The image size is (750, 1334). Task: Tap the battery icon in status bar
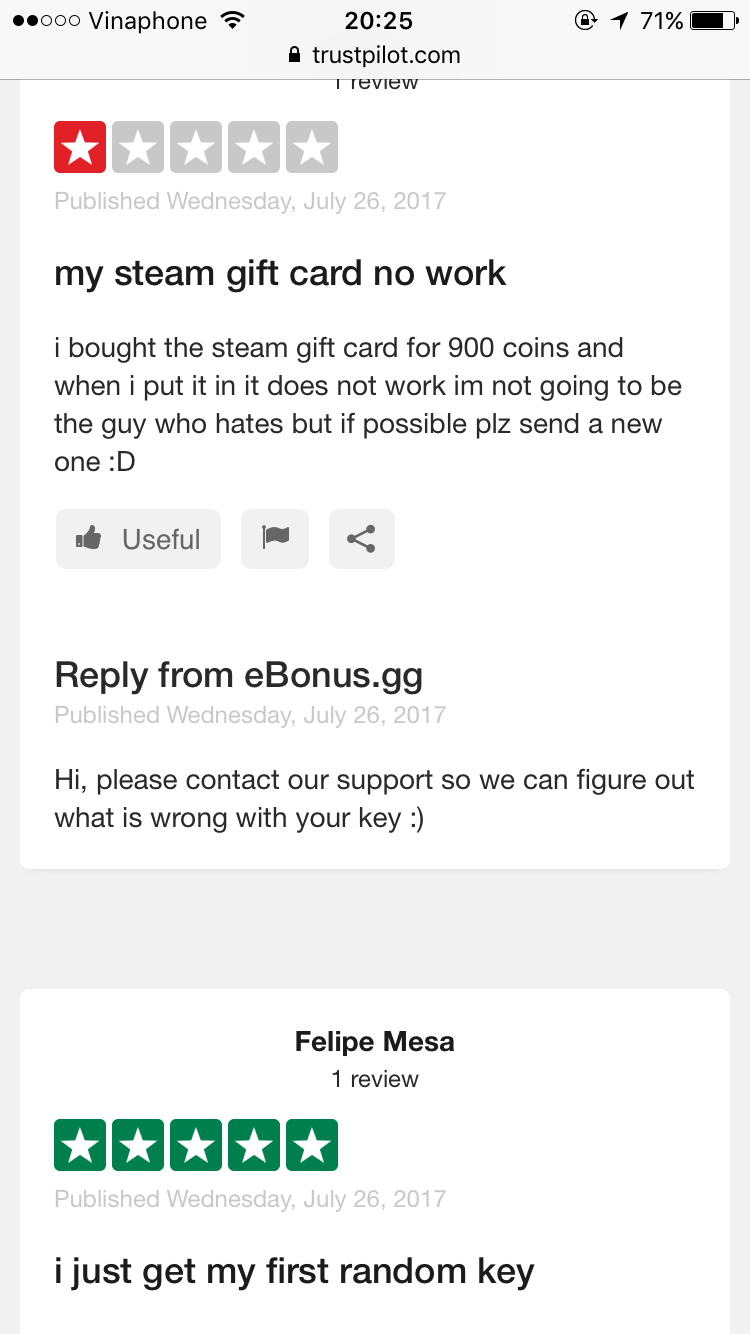[713, 21]
